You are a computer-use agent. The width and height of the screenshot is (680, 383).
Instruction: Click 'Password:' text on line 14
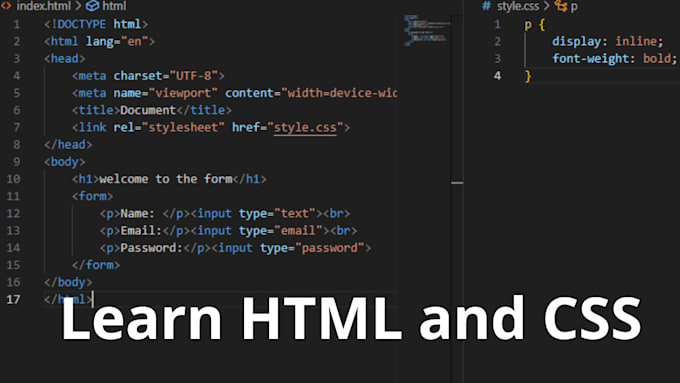pyautogui.click(x=151, y=248)
